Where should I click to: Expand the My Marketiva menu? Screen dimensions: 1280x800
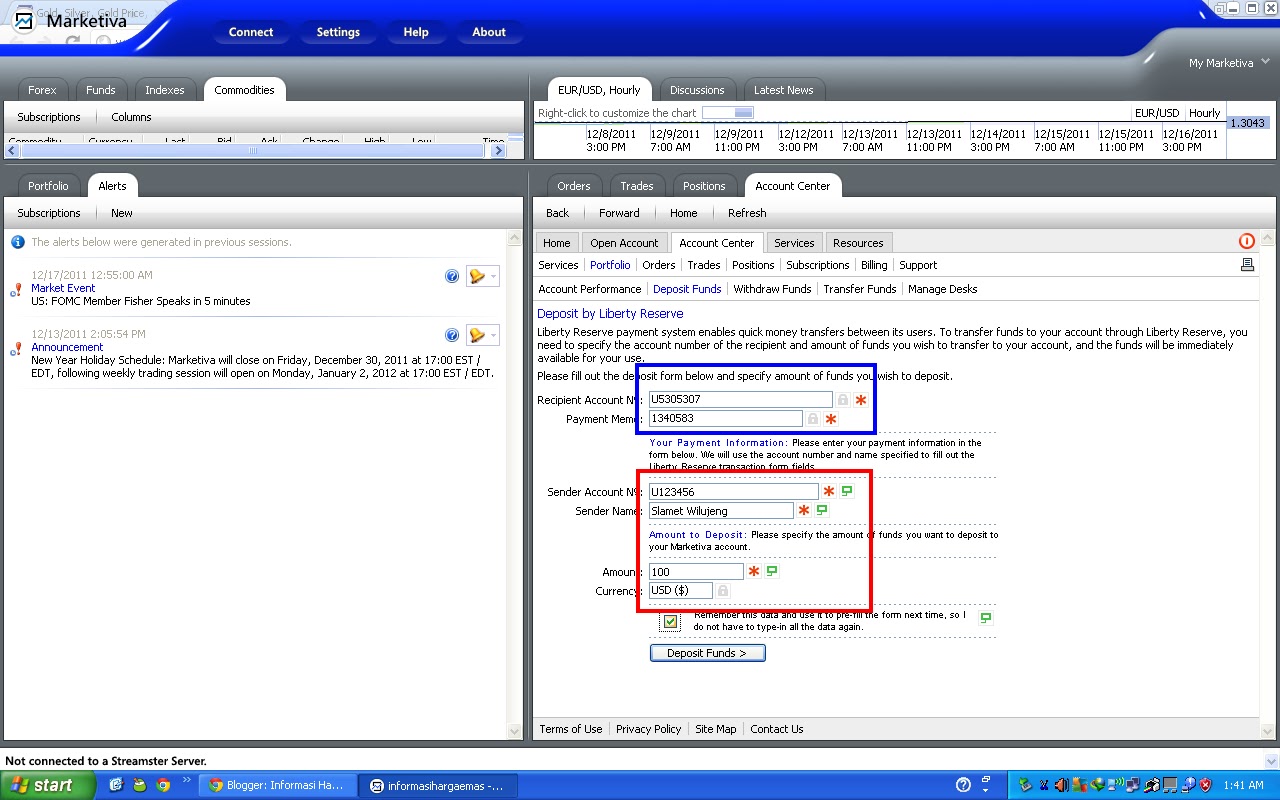[1227, 63]
